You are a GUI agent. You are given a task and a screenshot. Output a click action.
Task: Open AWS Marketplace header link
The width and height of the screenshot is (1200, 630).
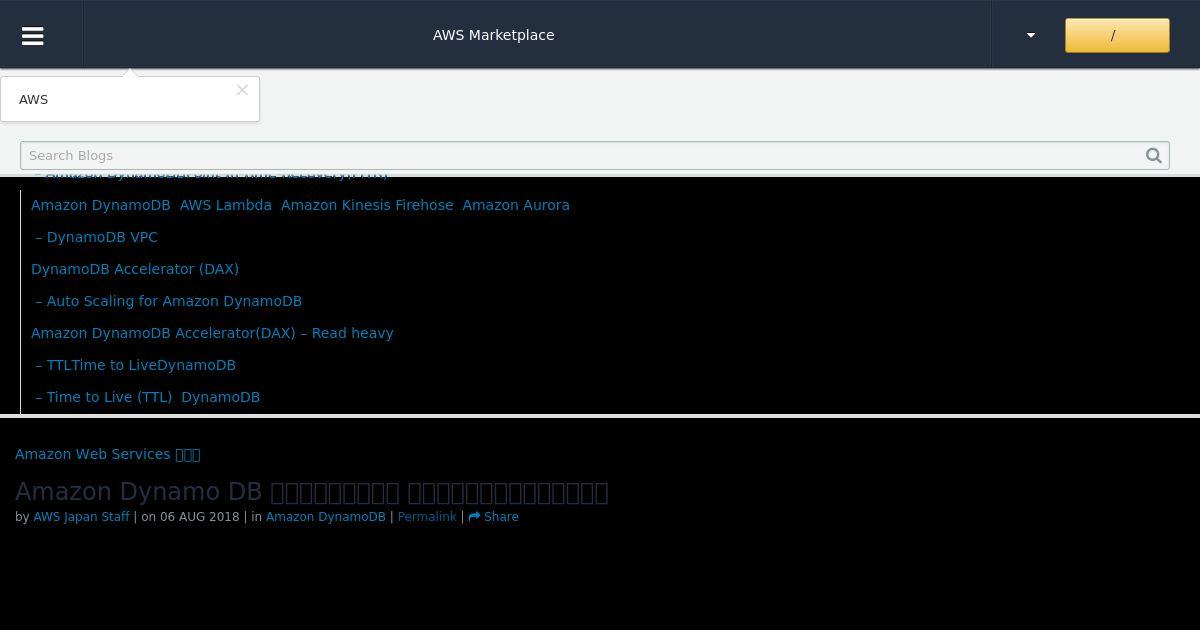coord(493,35)
